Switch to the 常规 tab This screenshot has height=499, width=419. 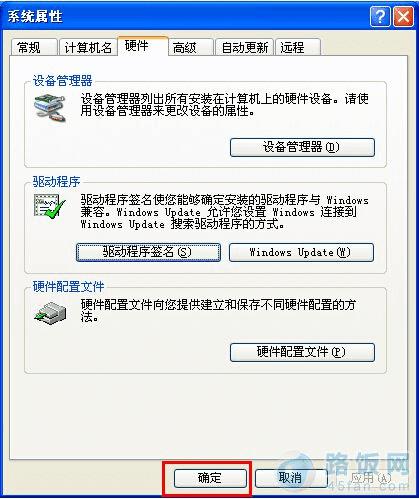34,47
